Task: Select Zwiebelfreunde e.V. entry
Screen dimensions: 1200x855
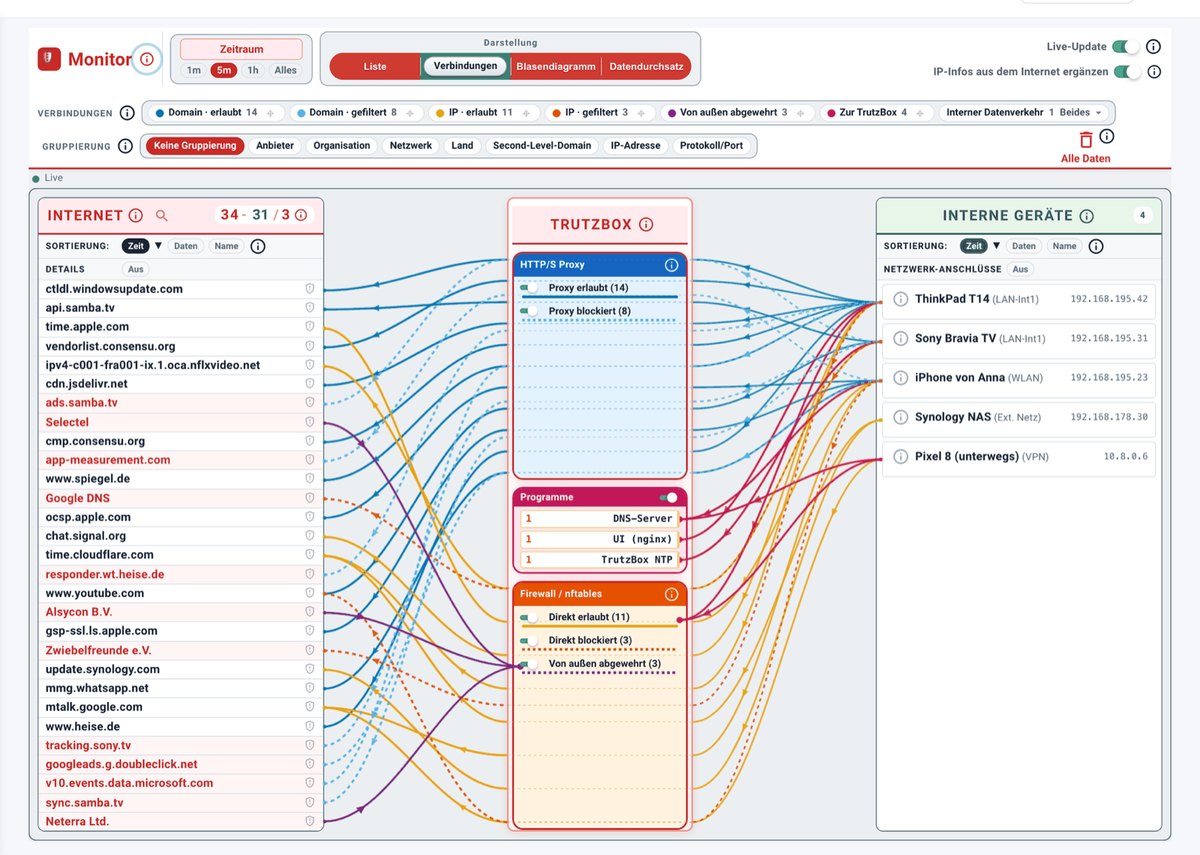Action: [180, 650]
